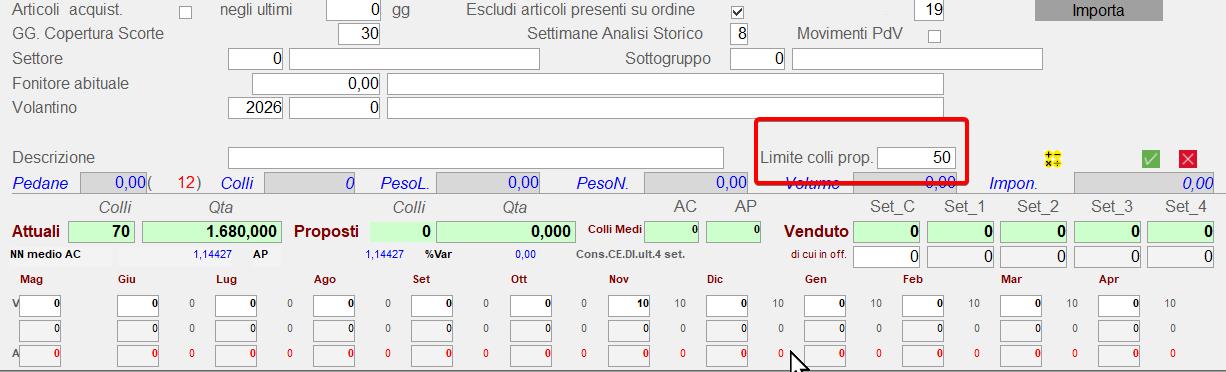Screen dimensions: 1226x372
Task: Edit Limite colli prop. value 50
Action: click(x=917, y=158)
